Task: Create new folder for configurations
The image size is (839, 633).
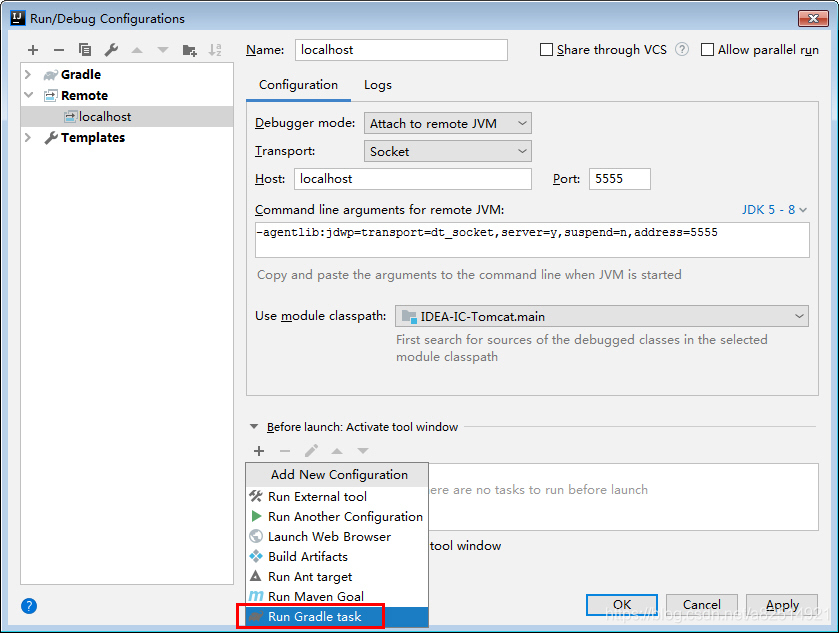Action: click(x=189, y=50)
